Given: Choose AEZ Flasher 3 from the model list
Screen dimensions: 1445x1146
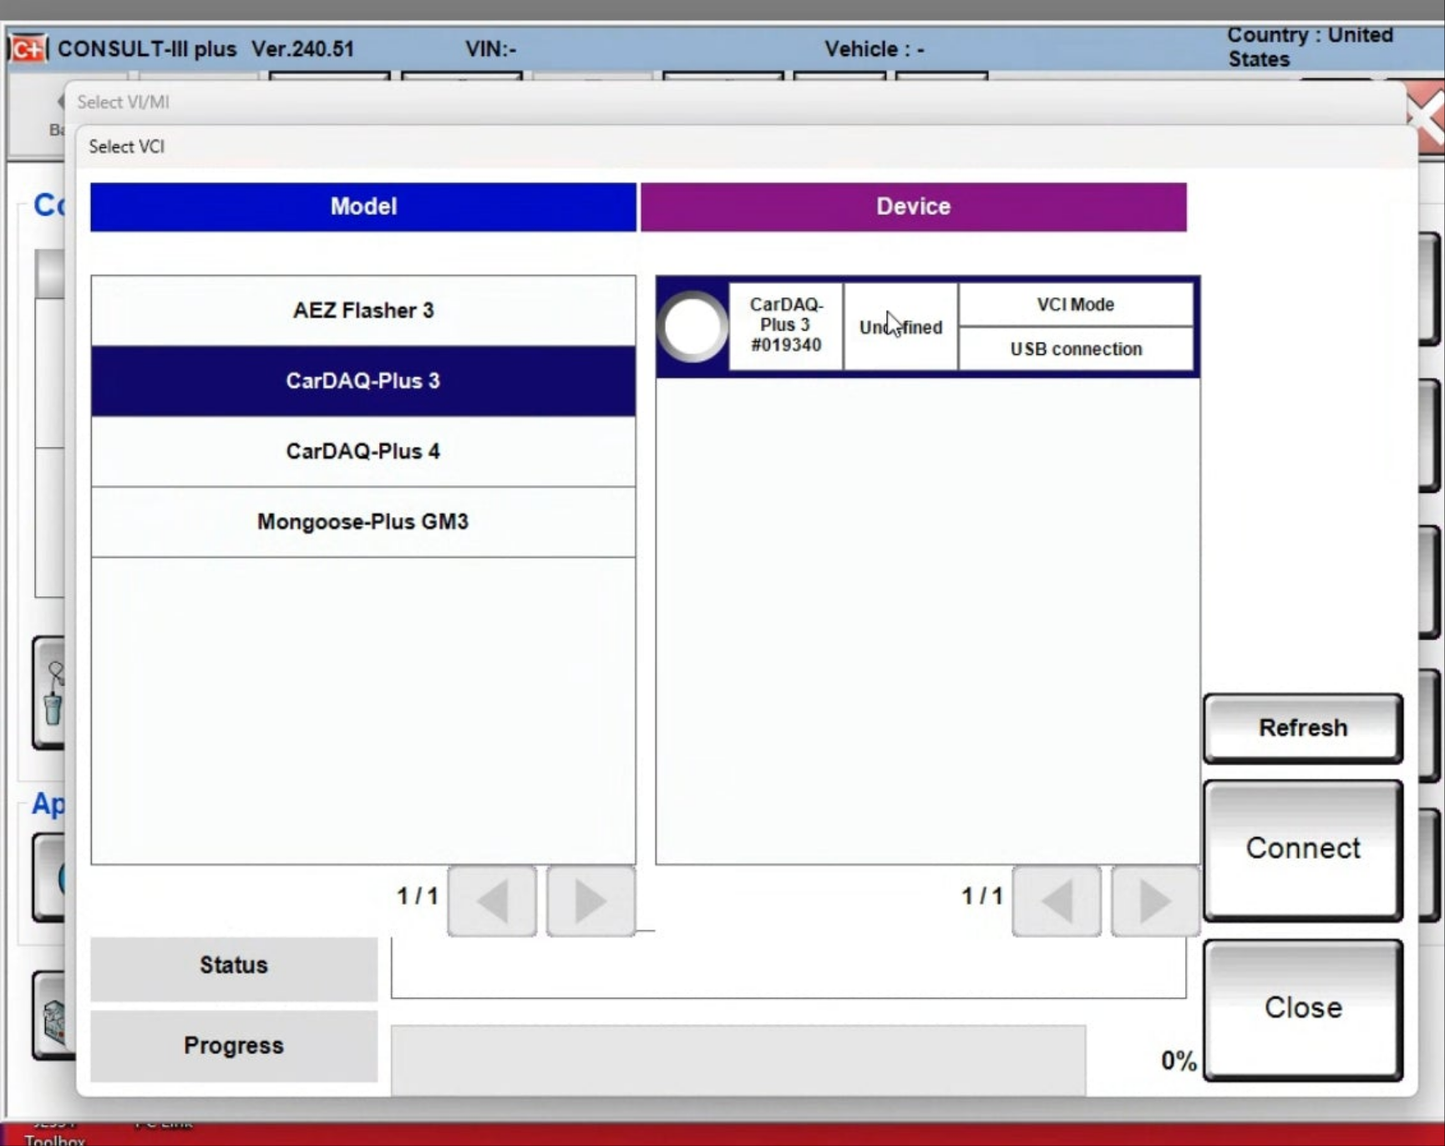Looking at the screenshot, I should click(x=363, y=311).
